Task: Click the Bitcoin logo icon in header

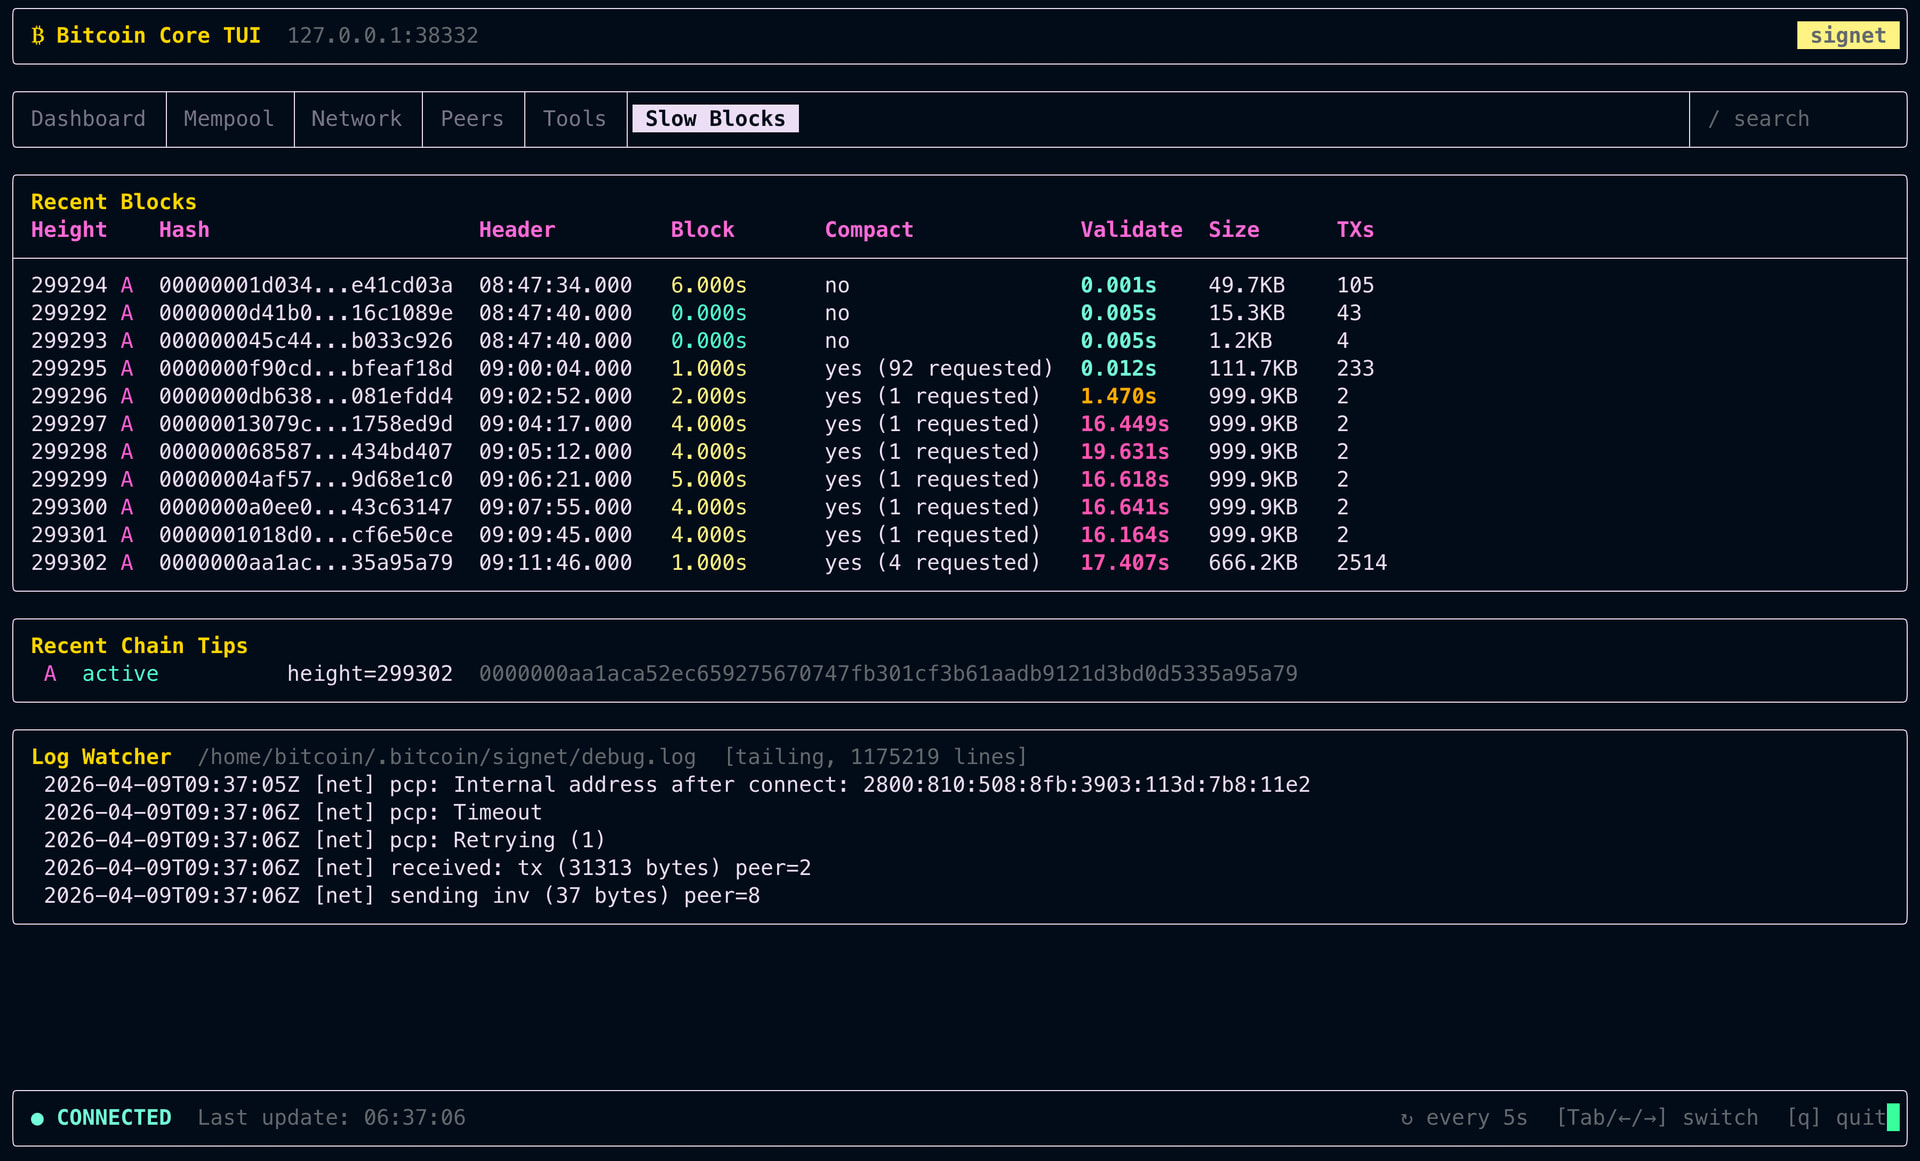Action: pyautogui.click(x=38, y=36)
